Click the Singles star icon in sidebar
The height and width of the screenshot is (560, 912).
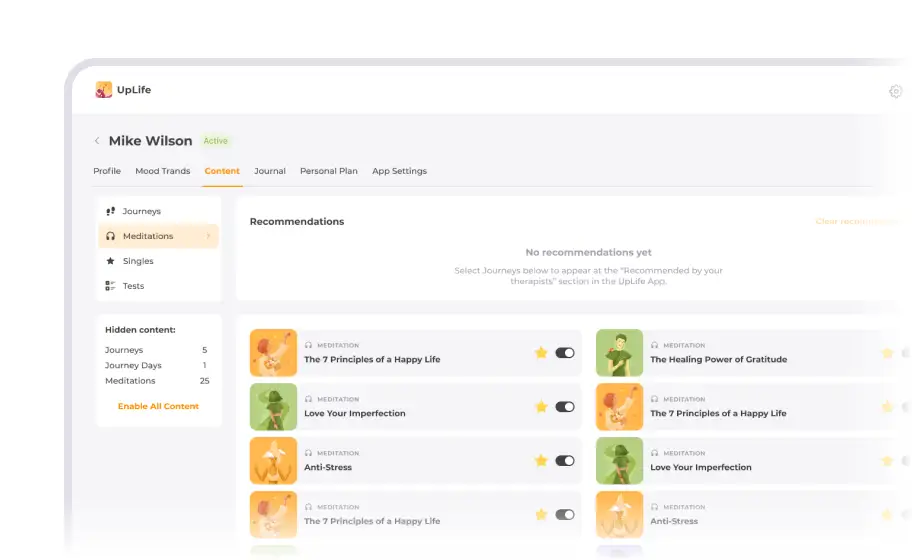point(111,261)
